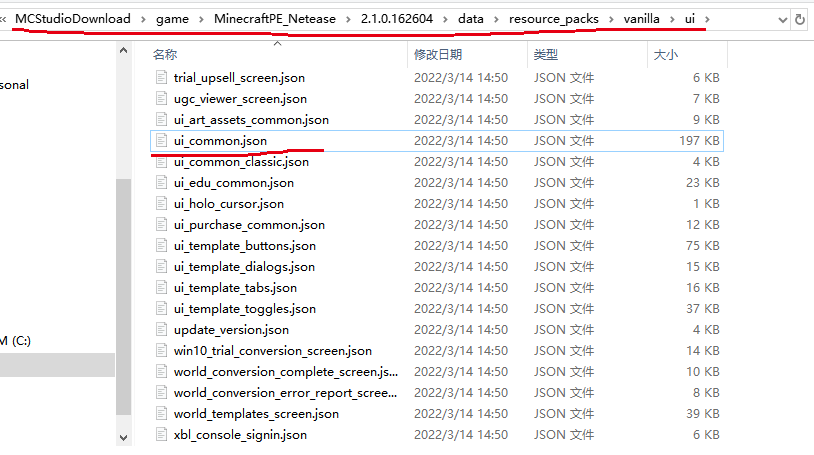Viewport: 814px width, 455px height.
Task: Click the file icon of ui_common.json
Action: (x=161, y=140)
